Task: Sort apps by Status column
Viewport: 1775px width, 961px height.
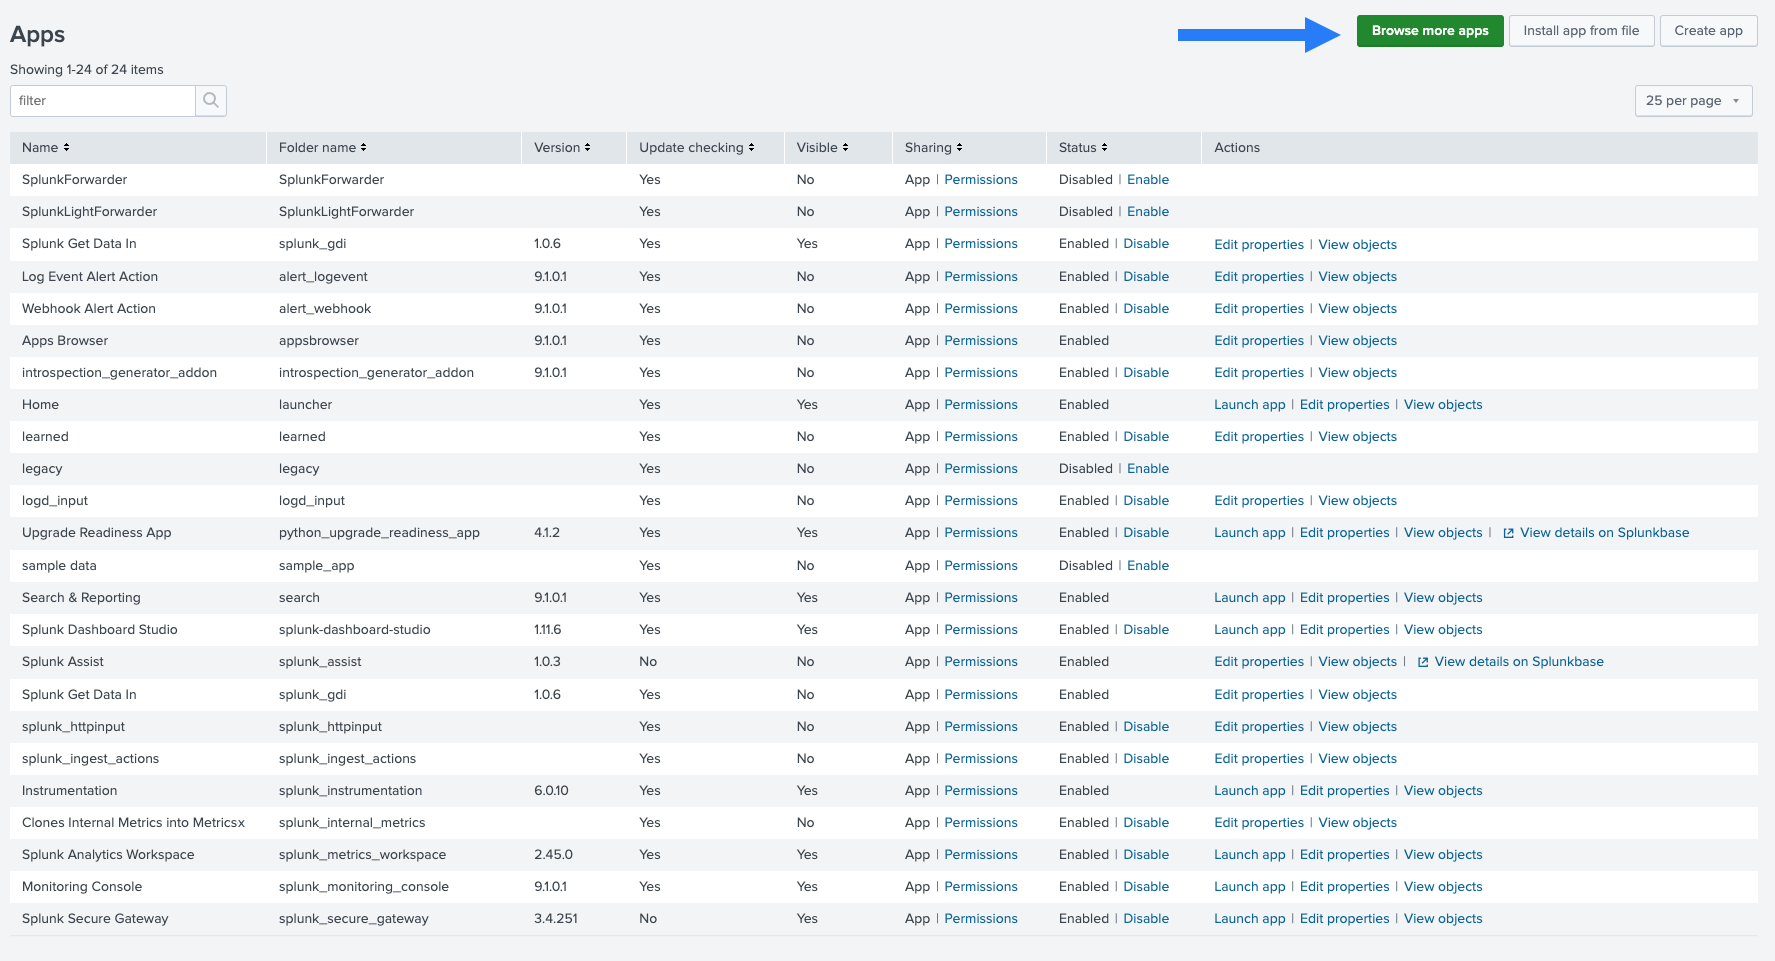Action: tap(1083, 148)
